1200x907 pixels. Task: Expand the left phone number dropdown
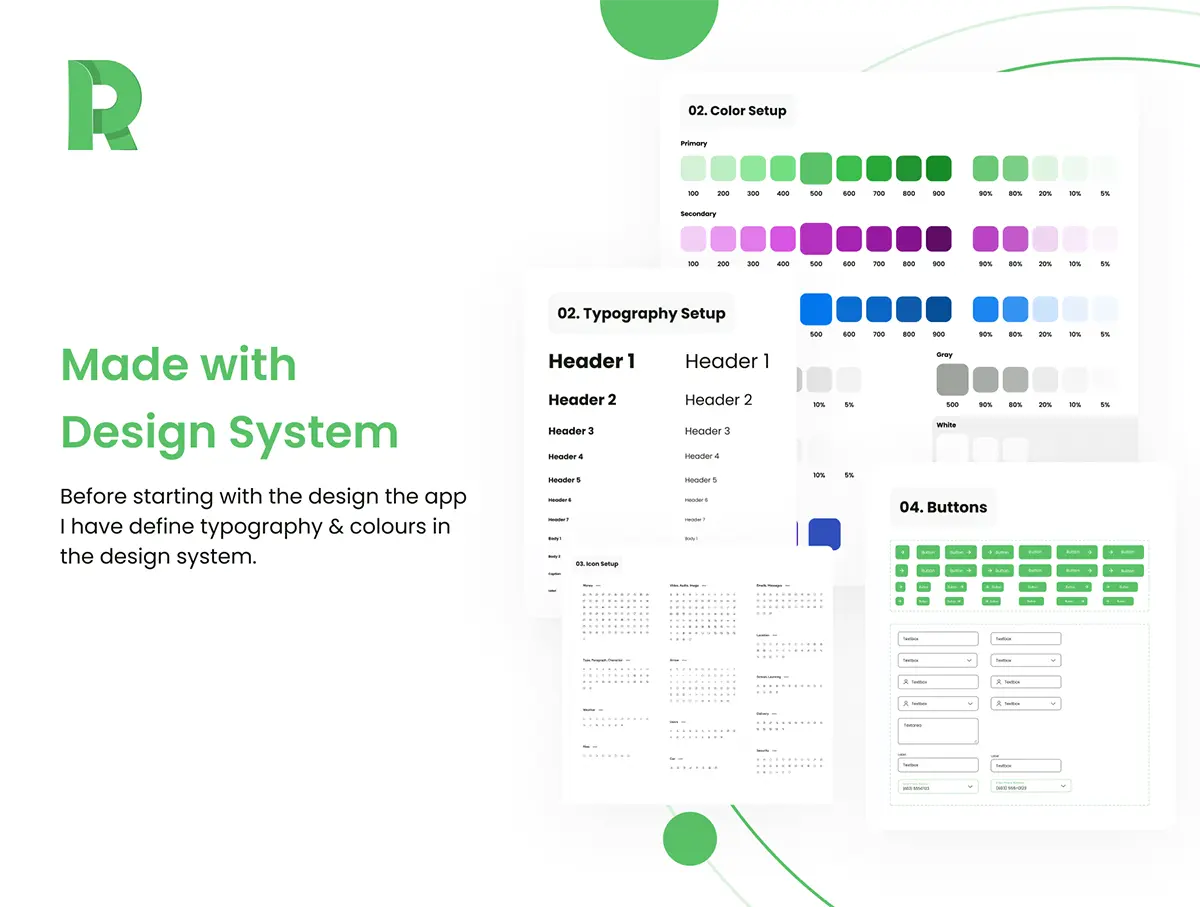969,787
